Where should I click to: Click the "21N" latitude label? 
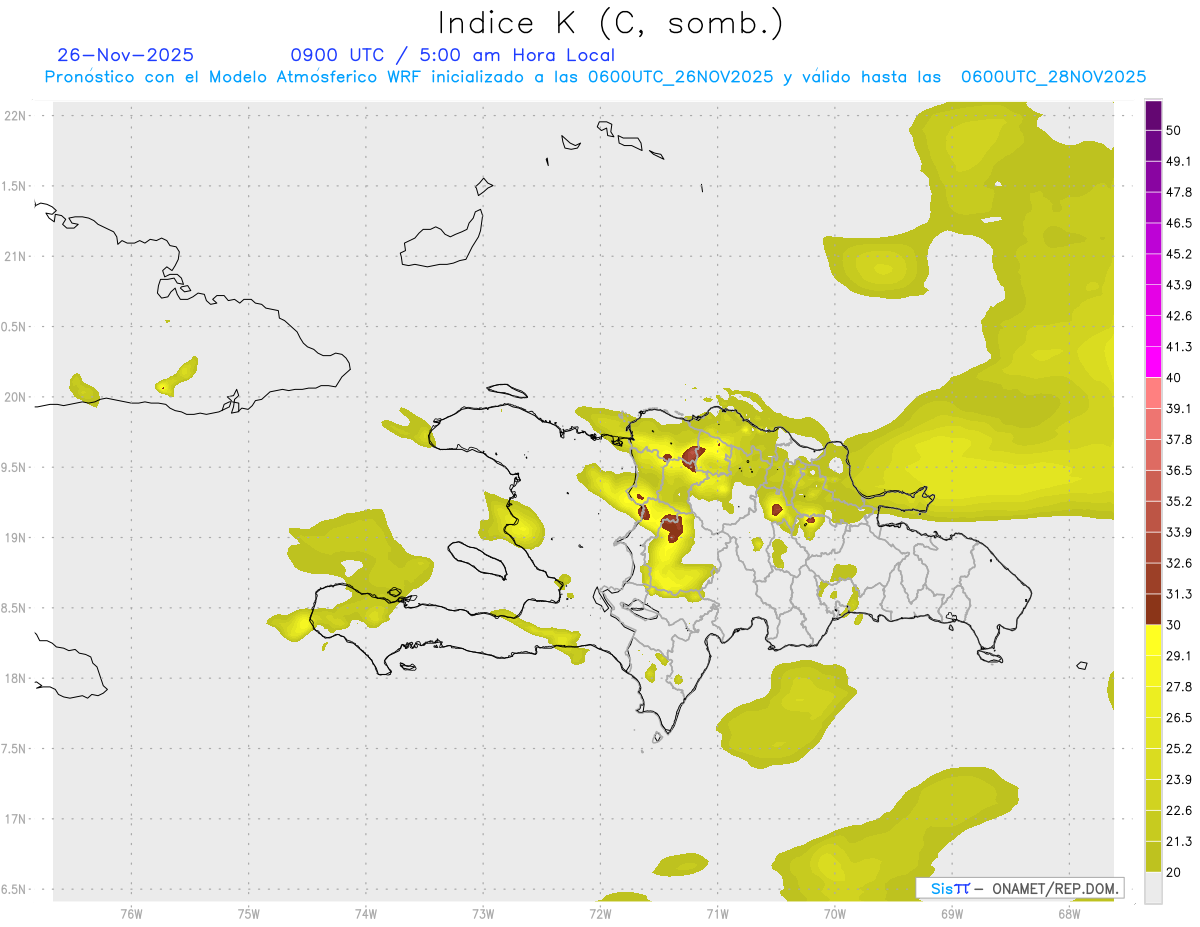point(16,256)
